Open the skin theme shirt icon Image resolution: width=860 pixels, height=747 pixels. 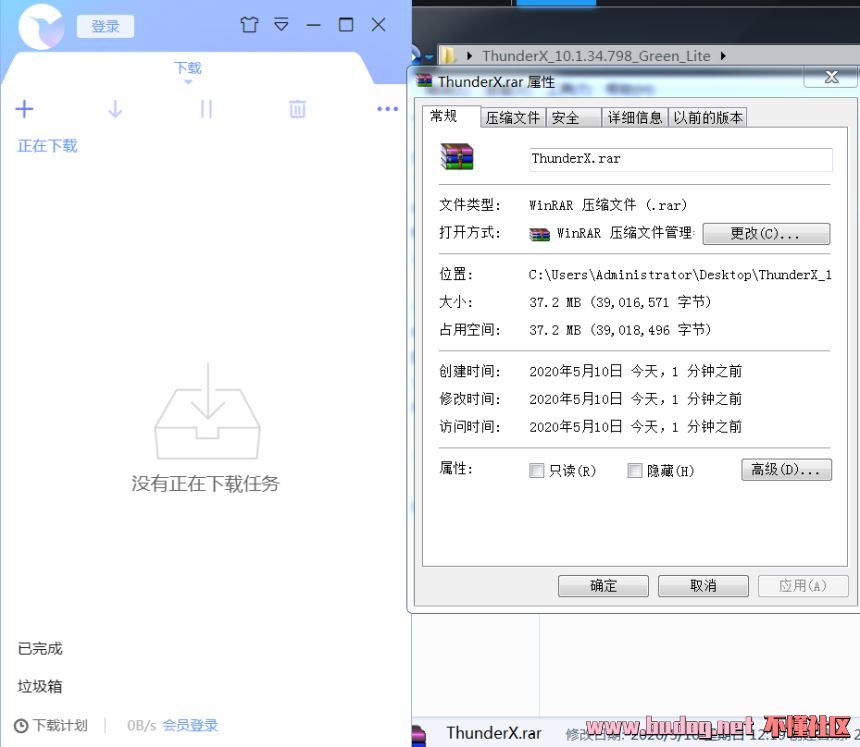(249, 25)
